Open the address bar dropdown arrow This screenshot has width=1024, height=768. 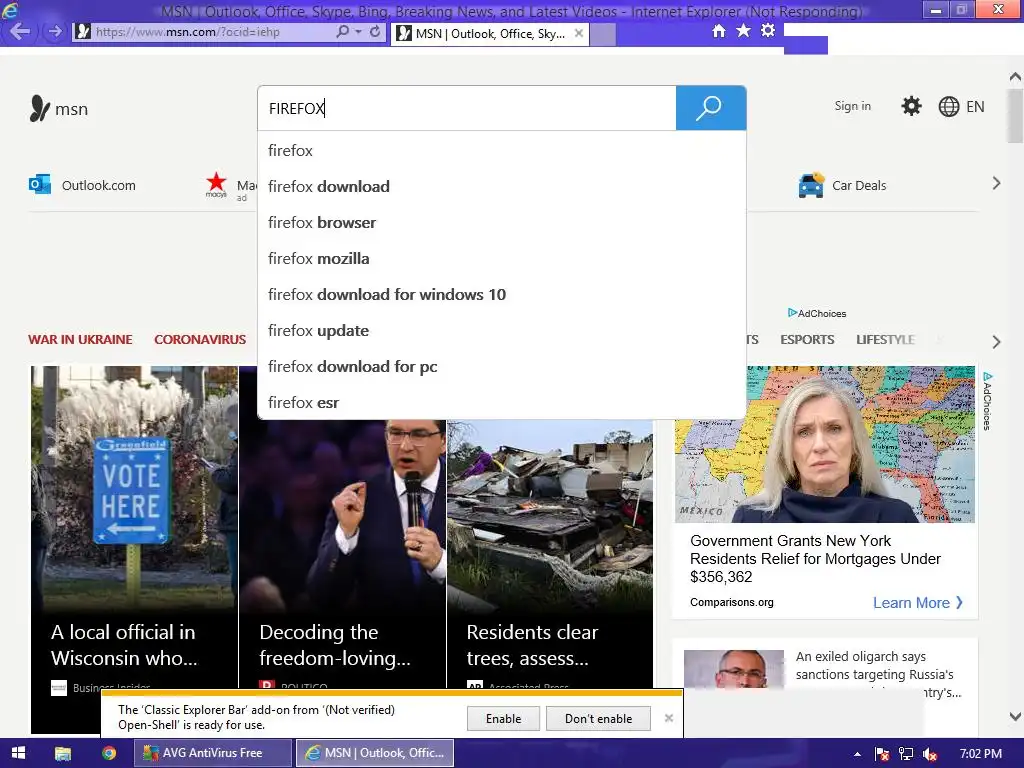pos(359,31)
